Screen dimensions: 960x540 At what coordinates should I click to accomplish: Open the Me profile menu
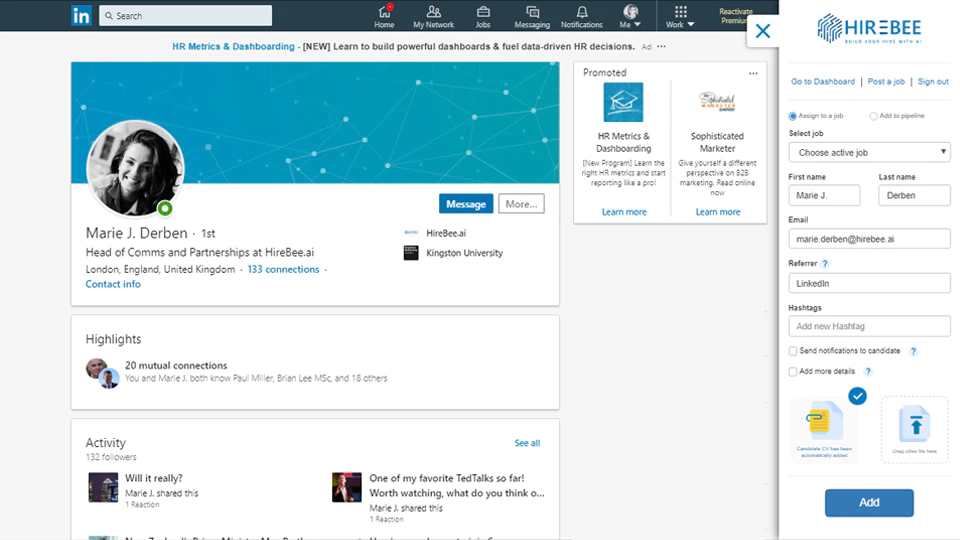630,17
